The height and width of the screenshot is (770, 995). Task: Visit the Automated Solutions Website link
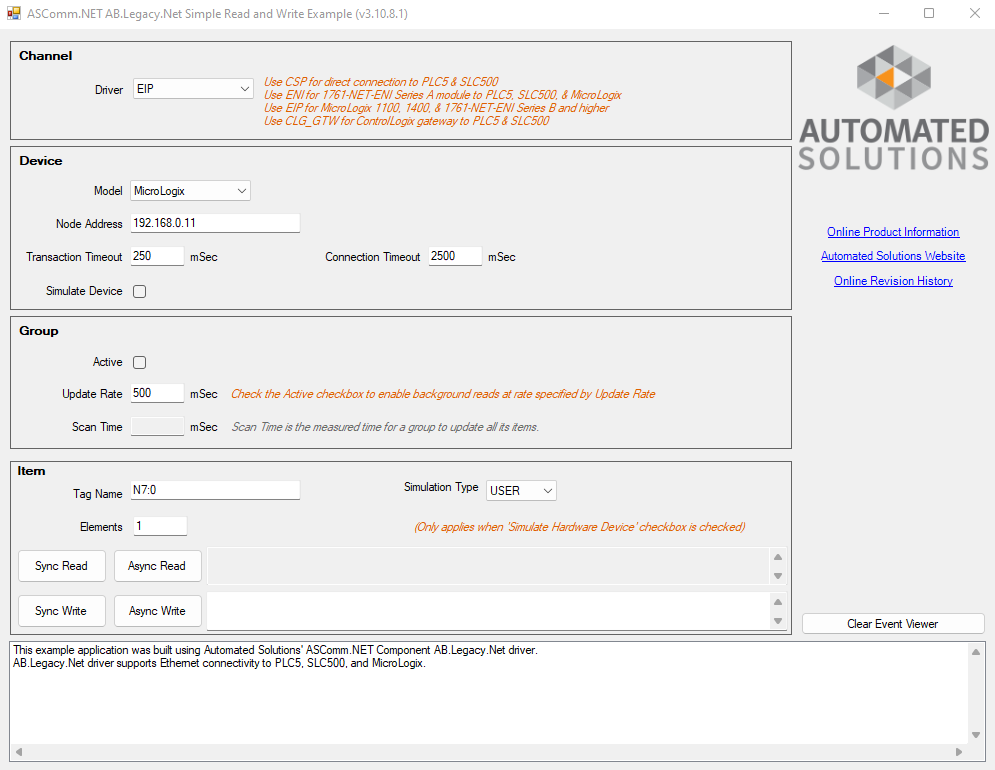893,256
